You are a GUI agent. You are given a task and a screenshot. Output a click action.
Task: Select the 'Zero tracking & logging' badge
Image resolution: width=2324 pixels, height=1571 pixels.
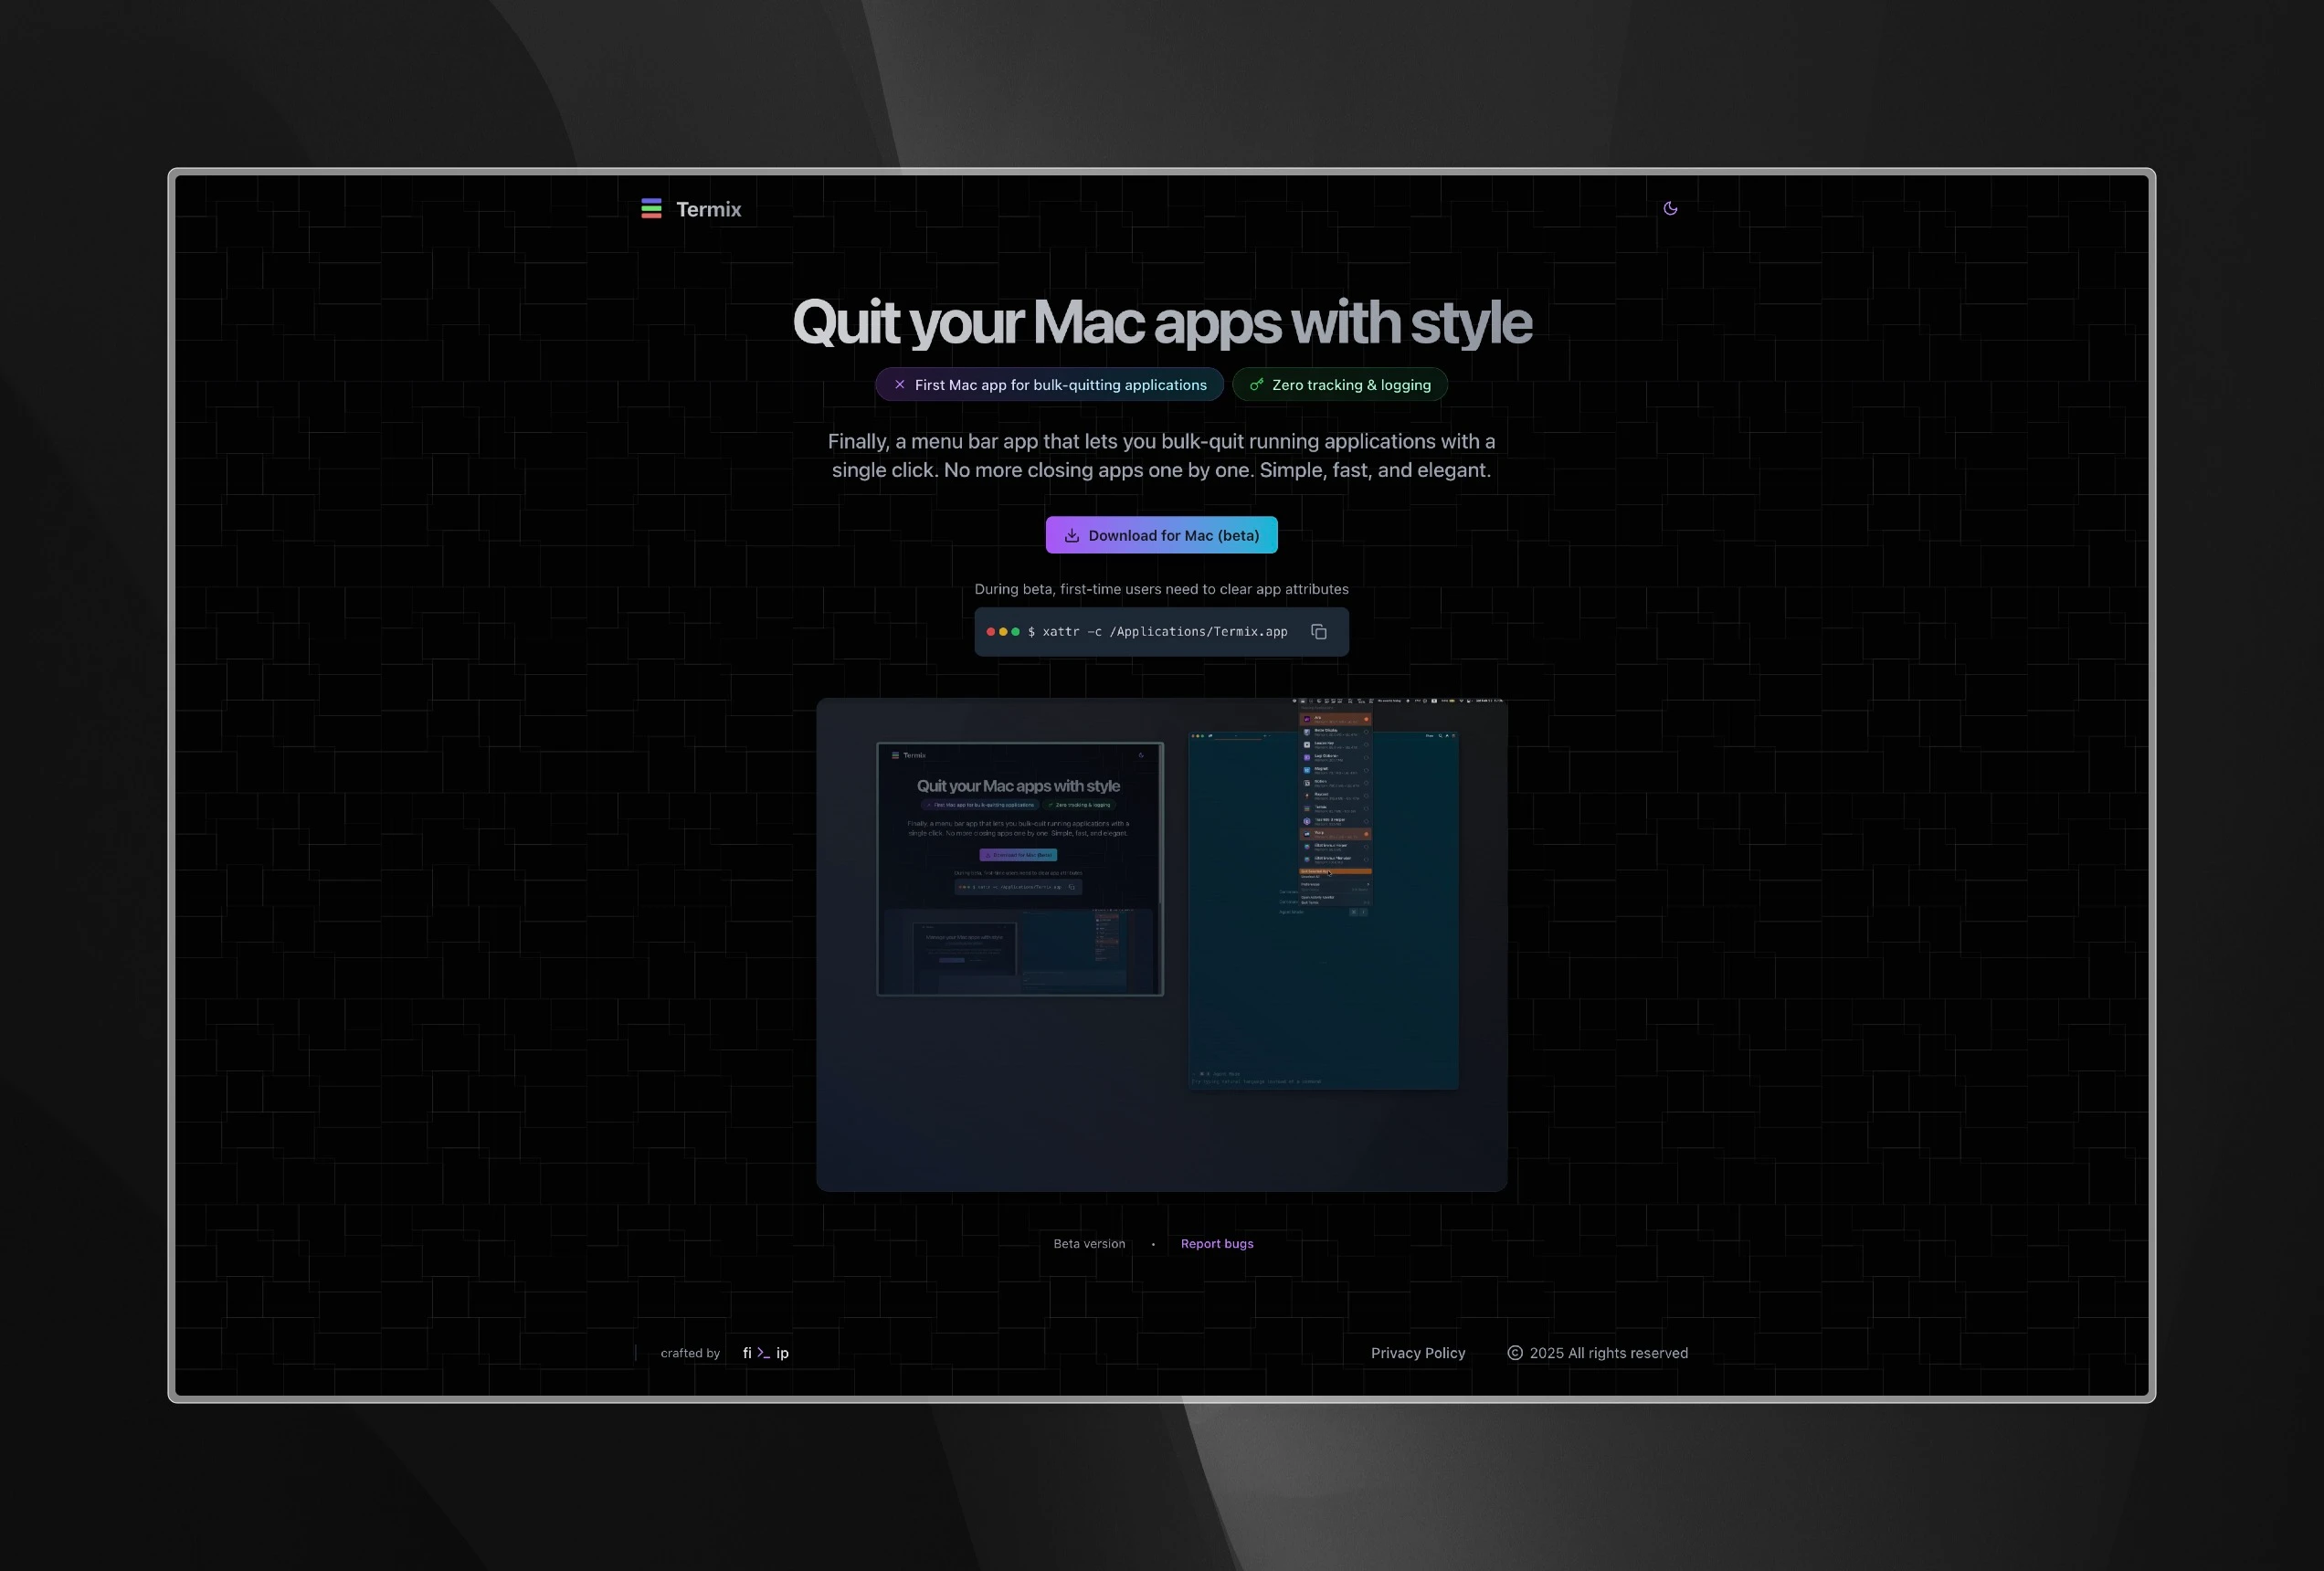1340,385
